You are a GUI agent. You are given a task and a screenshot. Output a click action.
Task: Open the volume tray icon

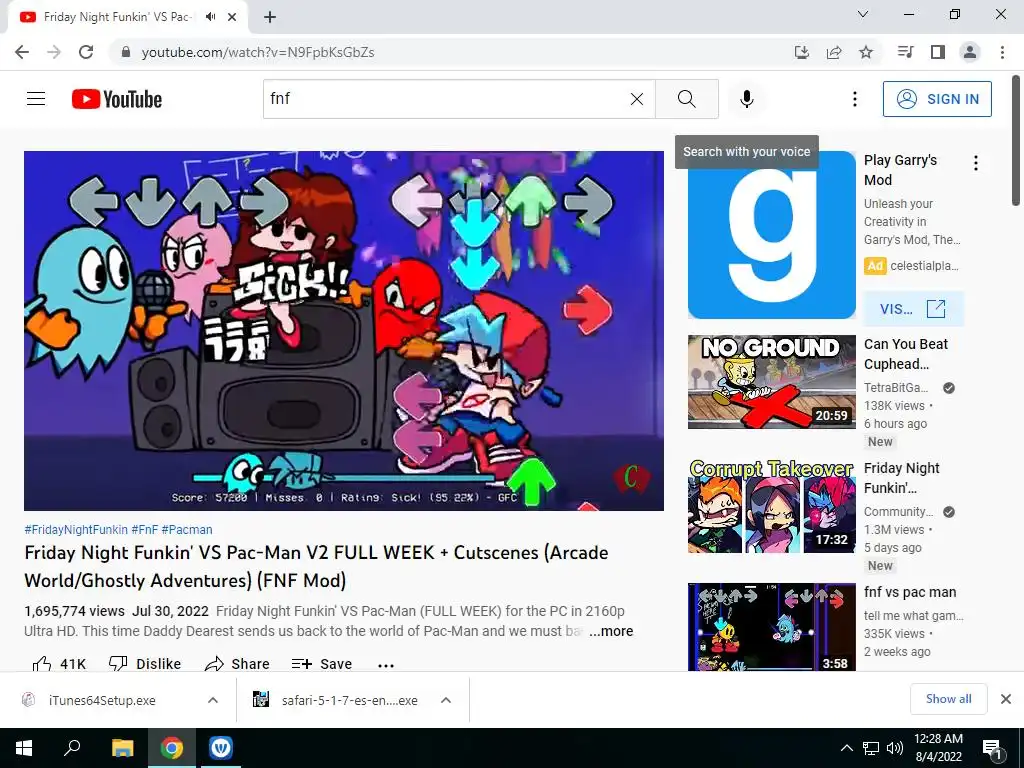point(895,748)
